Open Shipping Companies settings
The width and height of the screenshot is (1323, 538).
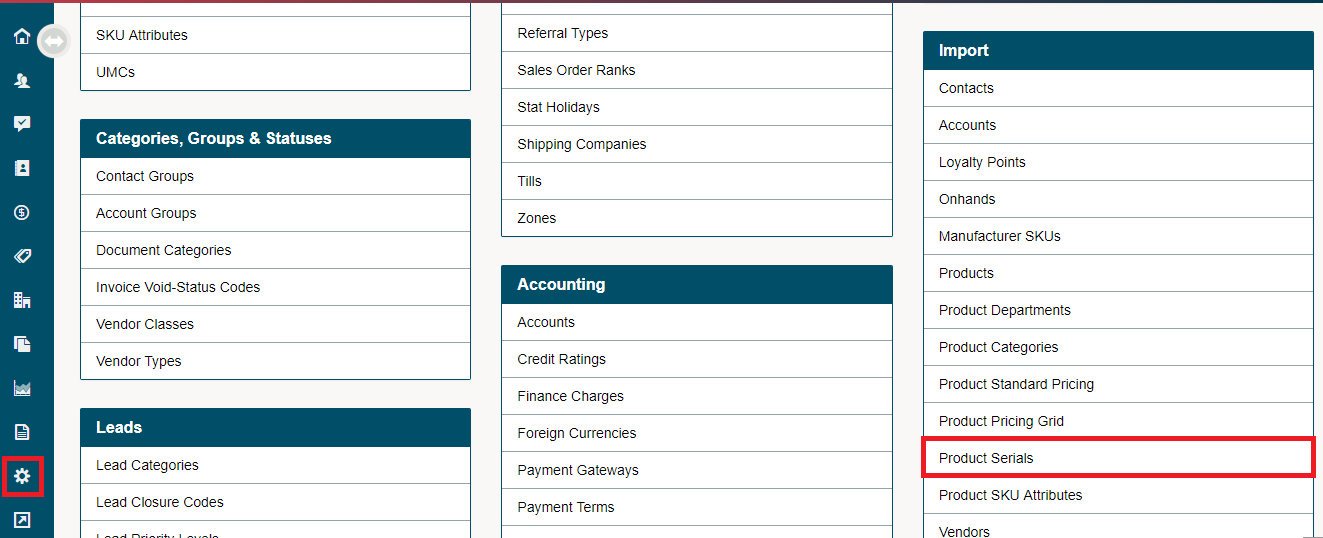(x=696, y=144)
